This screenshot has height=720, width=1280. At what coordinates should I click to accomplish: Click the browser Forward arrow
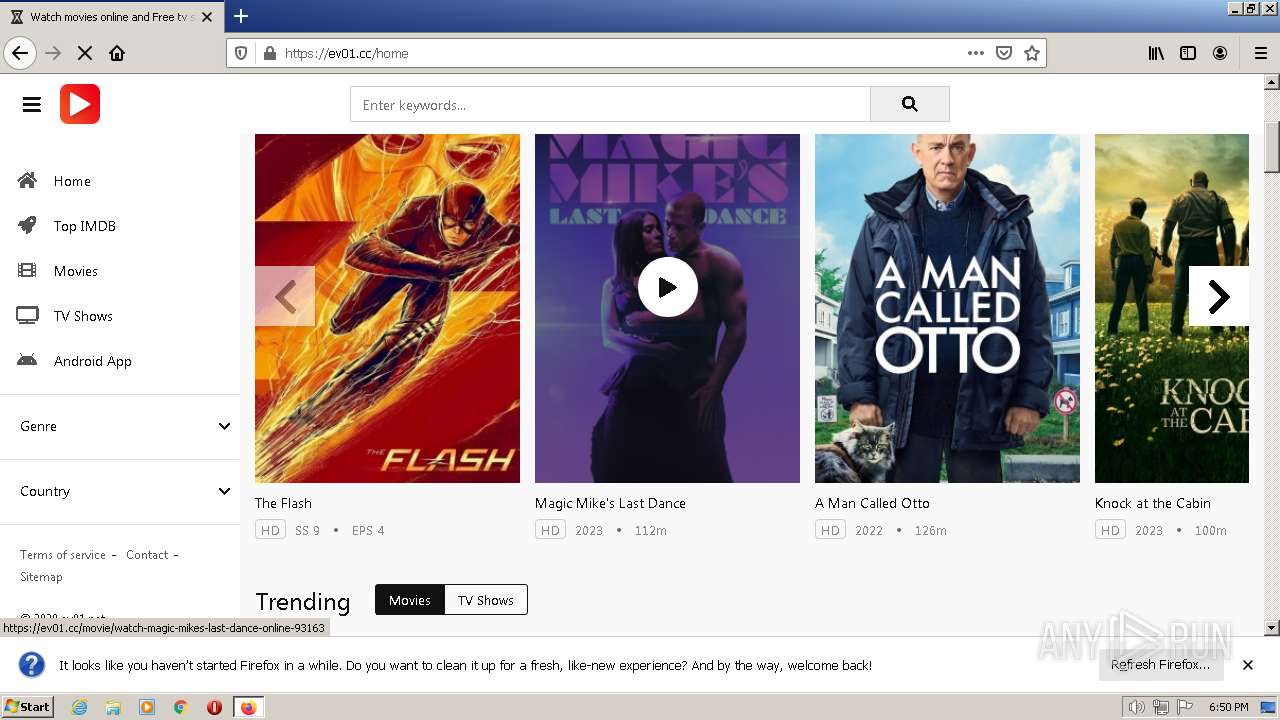(x=53, y=53)
